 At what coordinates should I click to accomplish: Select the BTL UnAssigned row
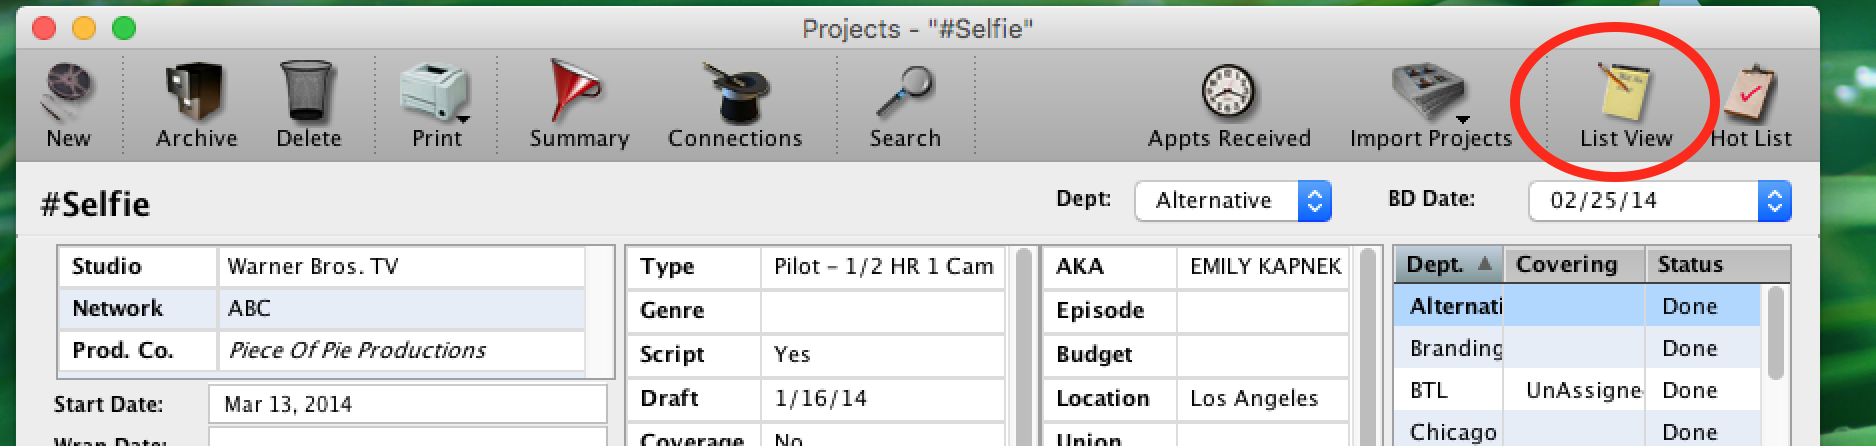tap(1577, 390)
